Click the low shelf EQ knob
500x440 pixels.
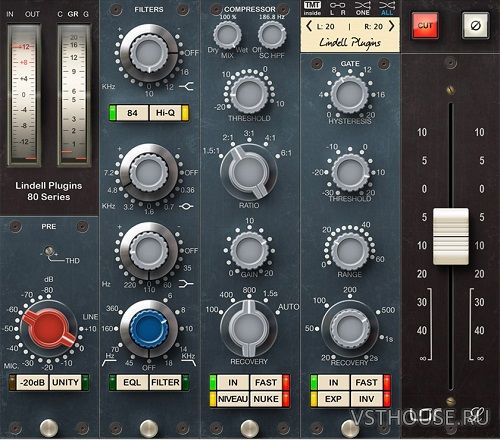149,251
